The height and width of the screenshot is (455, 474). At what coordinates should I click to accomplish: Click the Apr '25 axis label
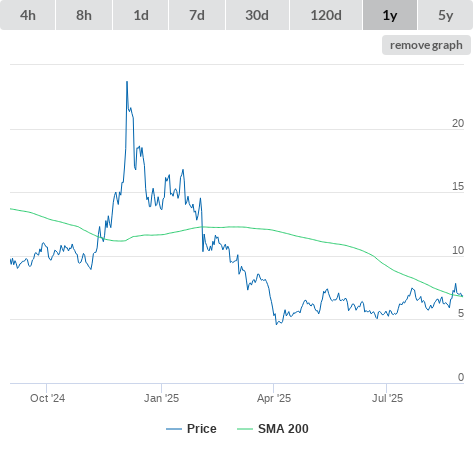click(x=274, y=398)
